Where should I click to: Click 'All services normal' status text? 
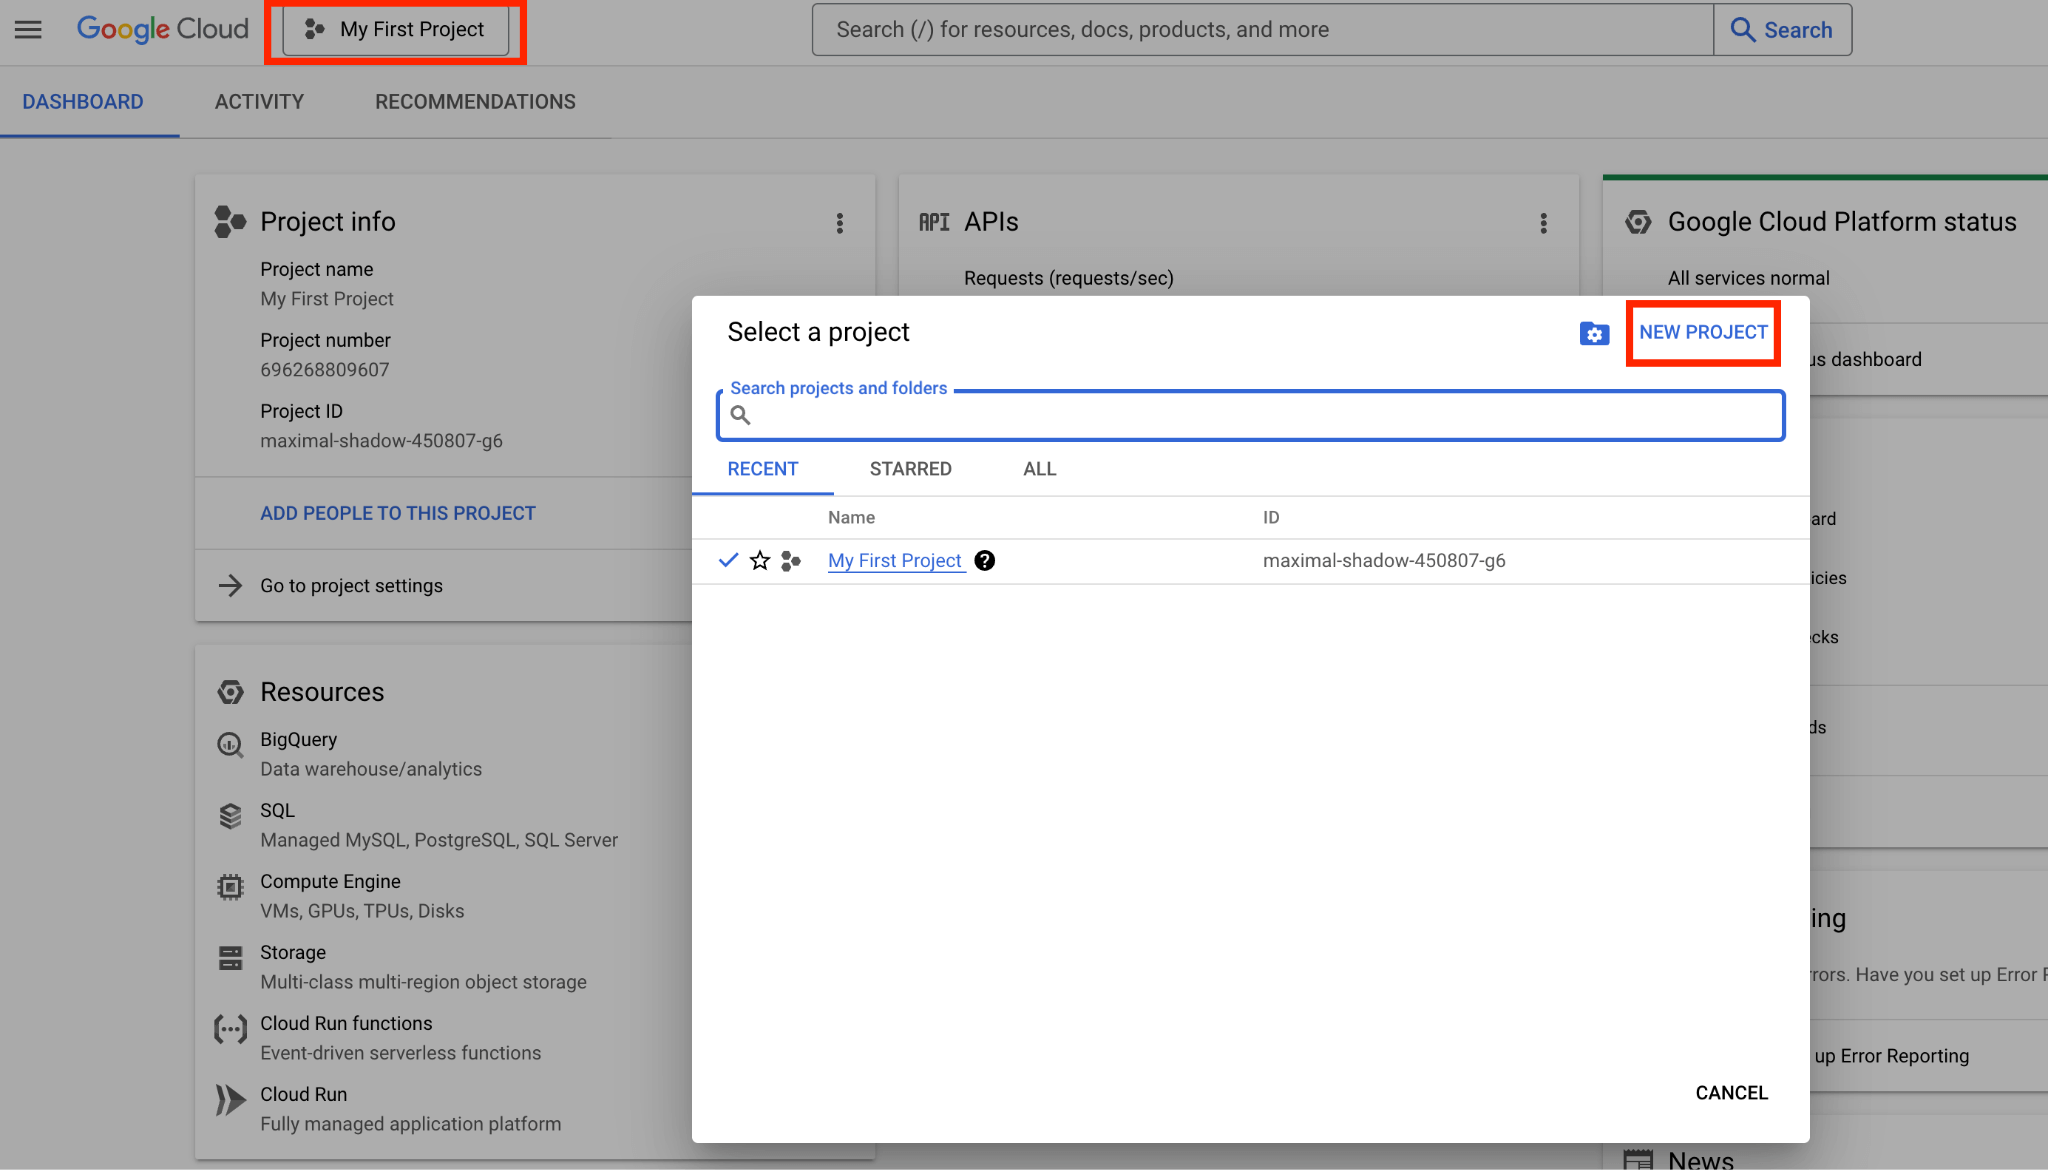1749,278
